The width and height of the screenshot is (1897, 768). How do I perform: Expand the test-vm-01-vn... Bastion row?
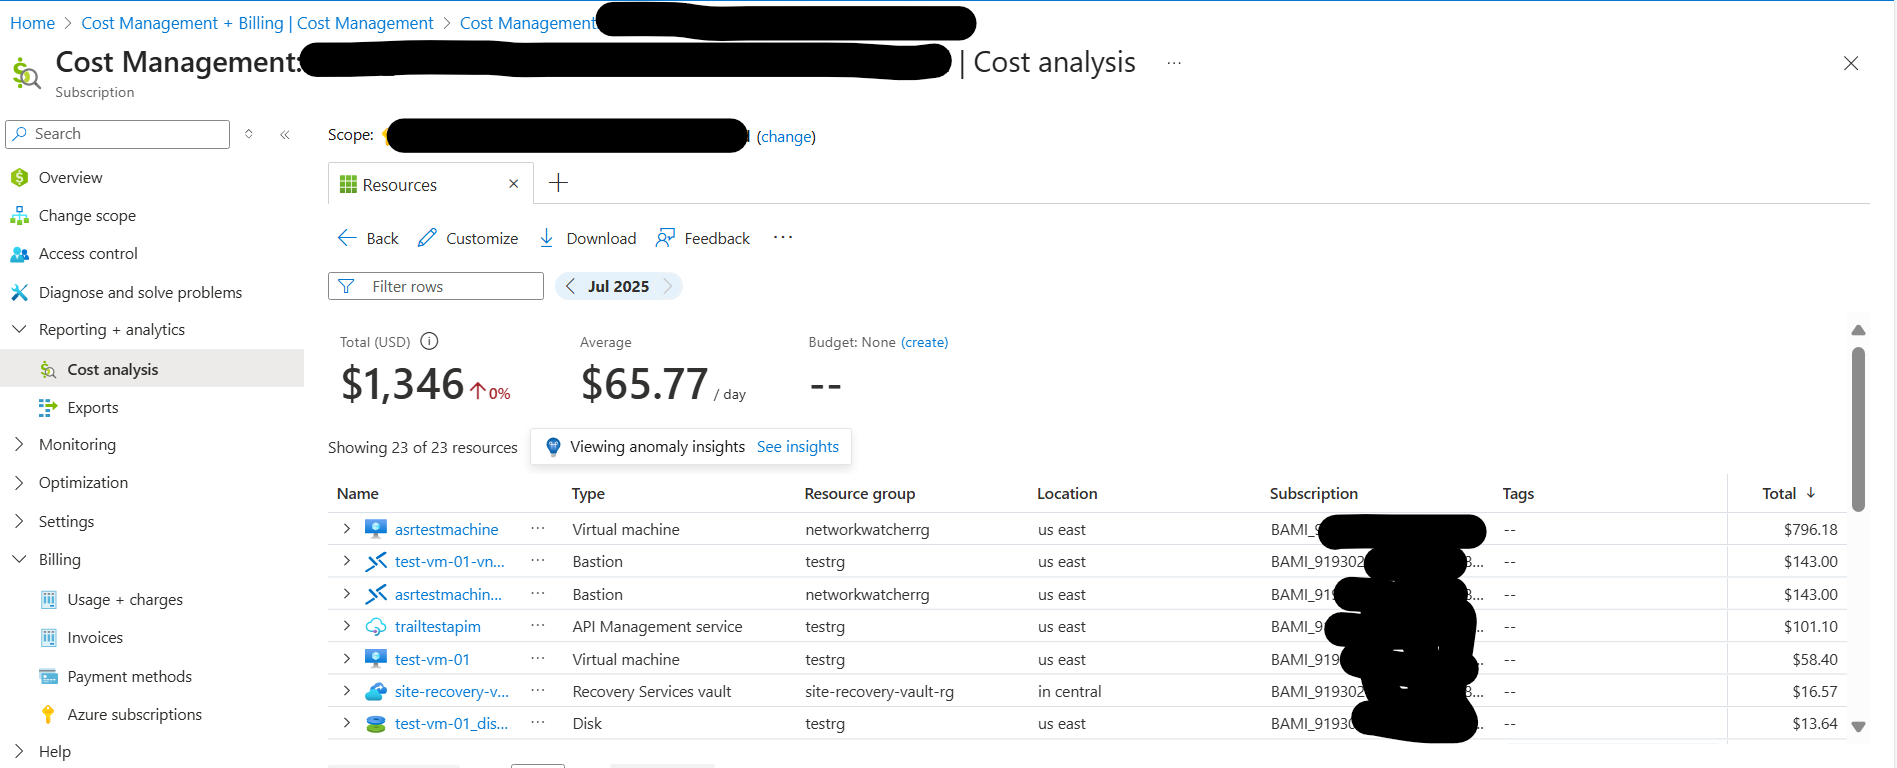point(346,561)
